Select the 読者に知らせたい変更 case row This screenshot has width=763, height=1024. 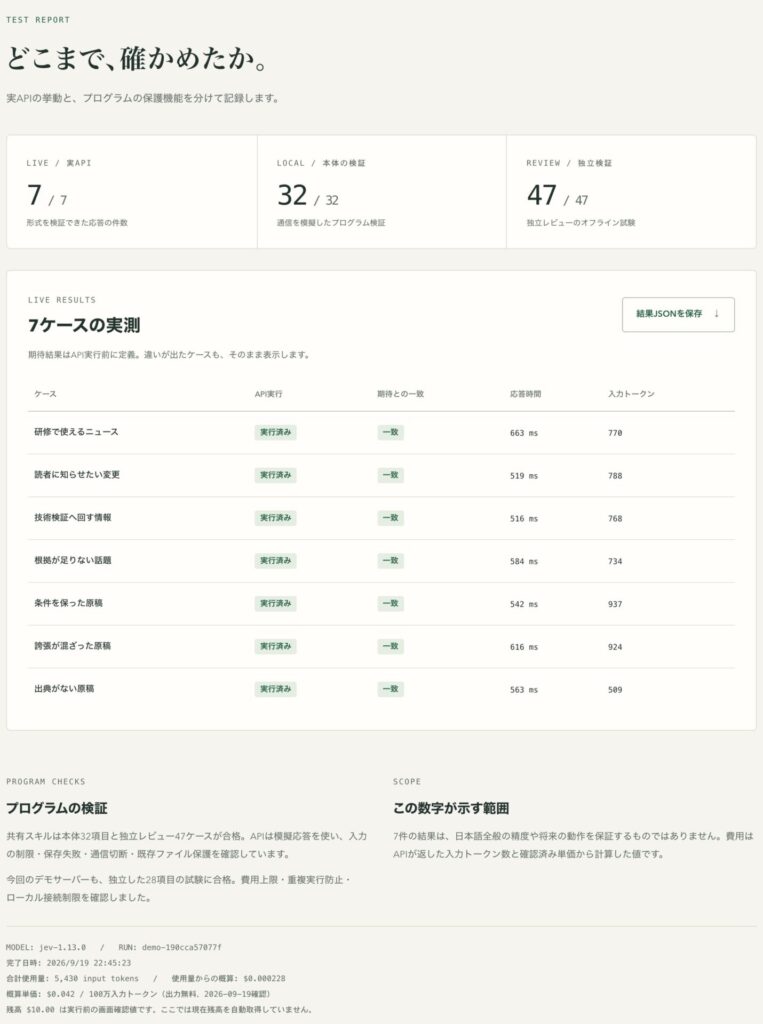click(381, 475)
